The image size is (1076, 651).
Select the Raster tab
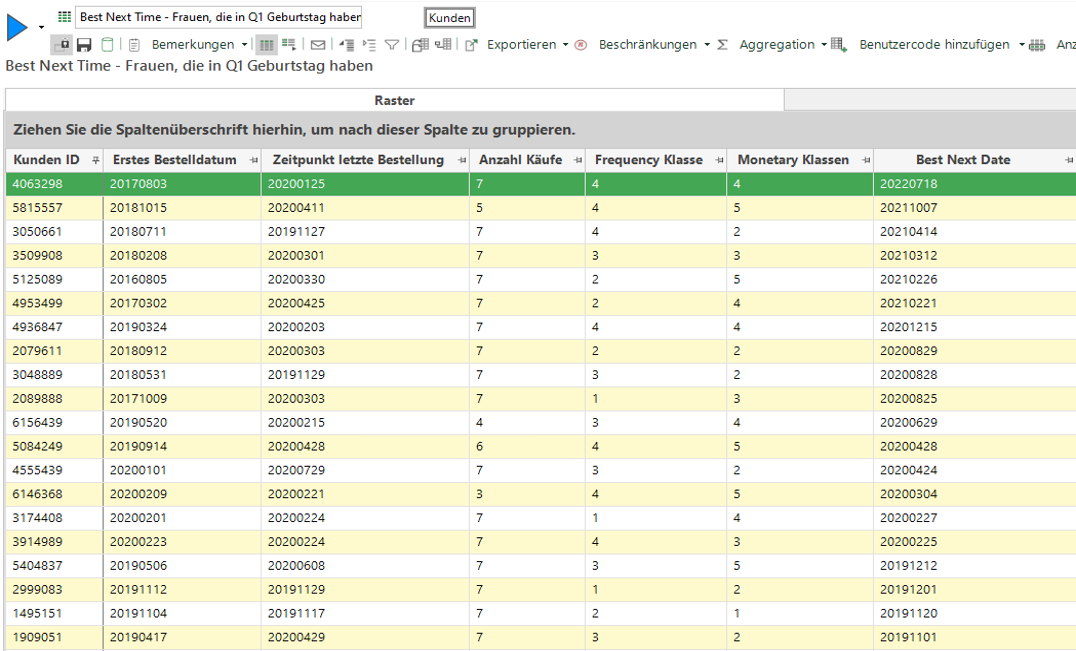(394, 100)
